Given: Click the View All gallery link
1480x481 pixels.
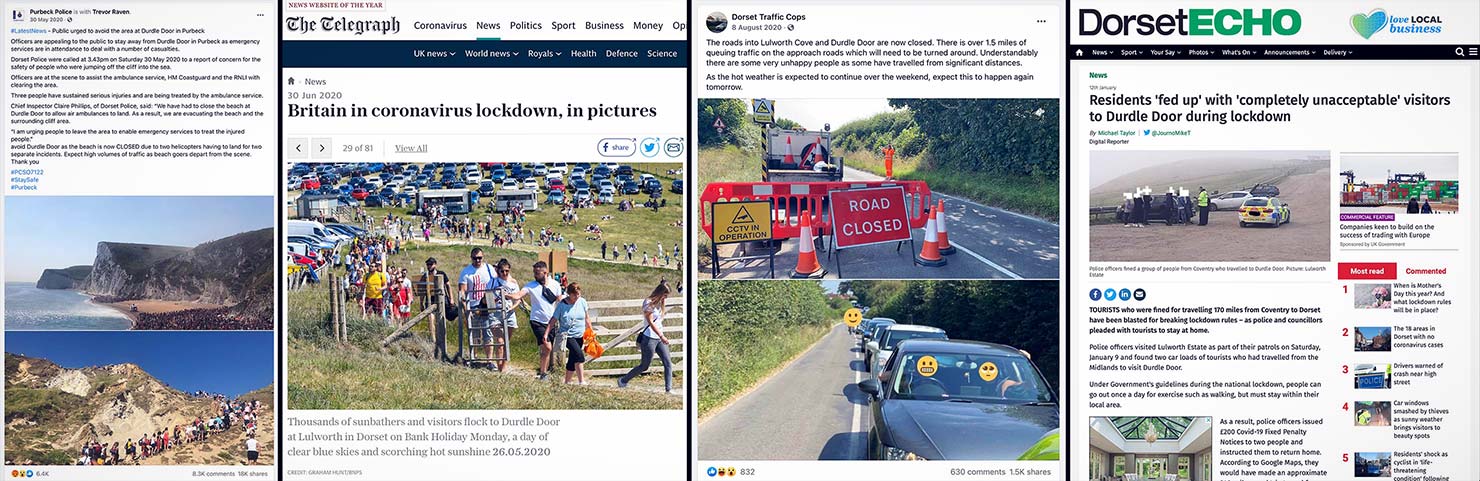Looking at the screenshot, I should (411, 148).
